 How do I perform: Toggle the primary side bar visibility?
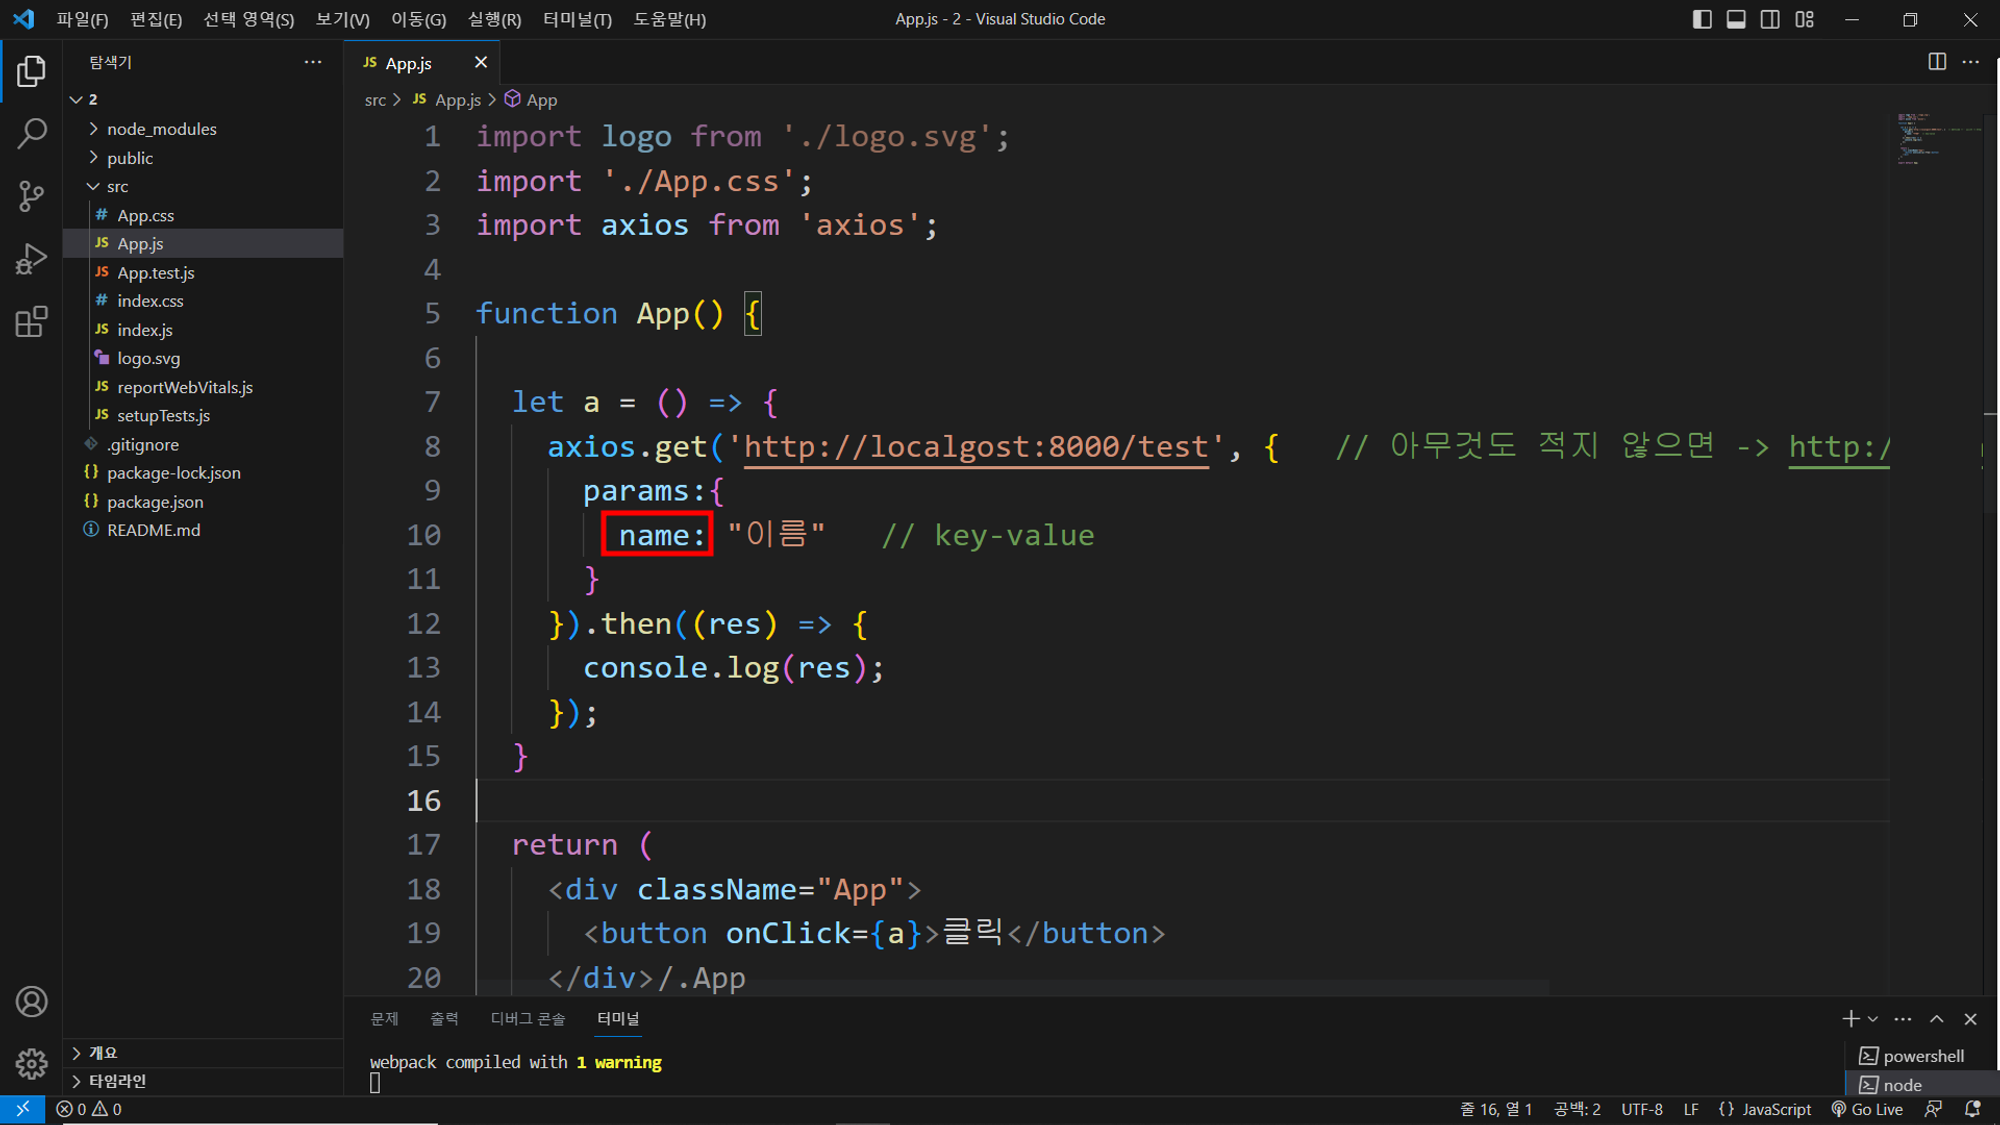pyautogui.click(x=1701, y=19)
